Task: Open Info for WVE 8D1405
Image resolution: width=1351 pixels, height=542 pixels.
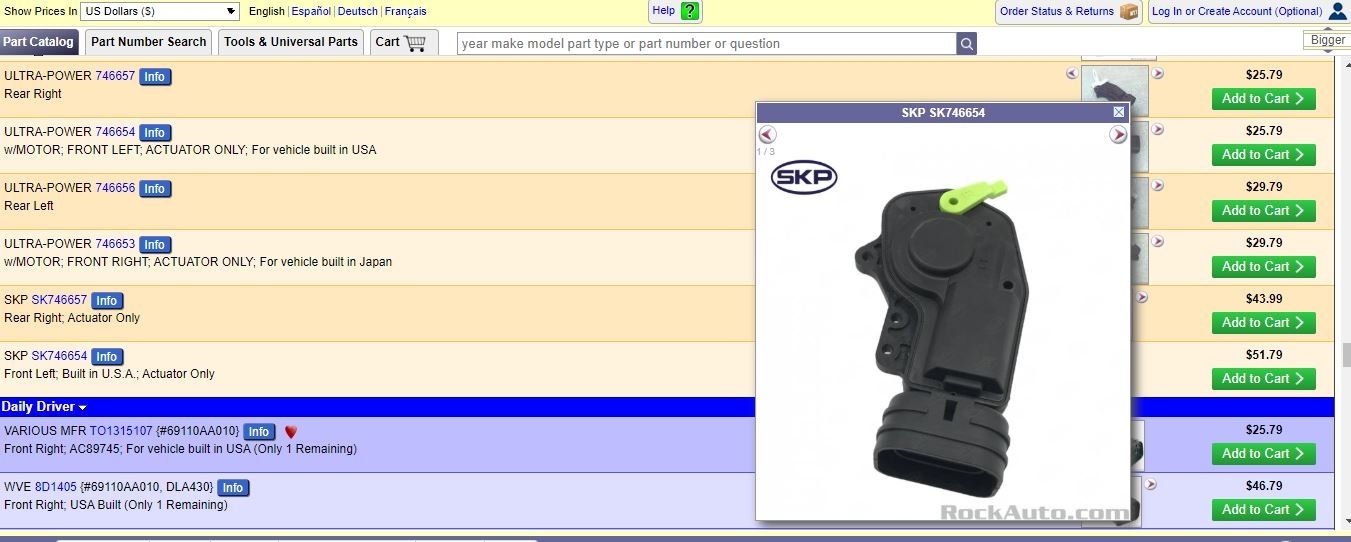Action: [233, 488]
